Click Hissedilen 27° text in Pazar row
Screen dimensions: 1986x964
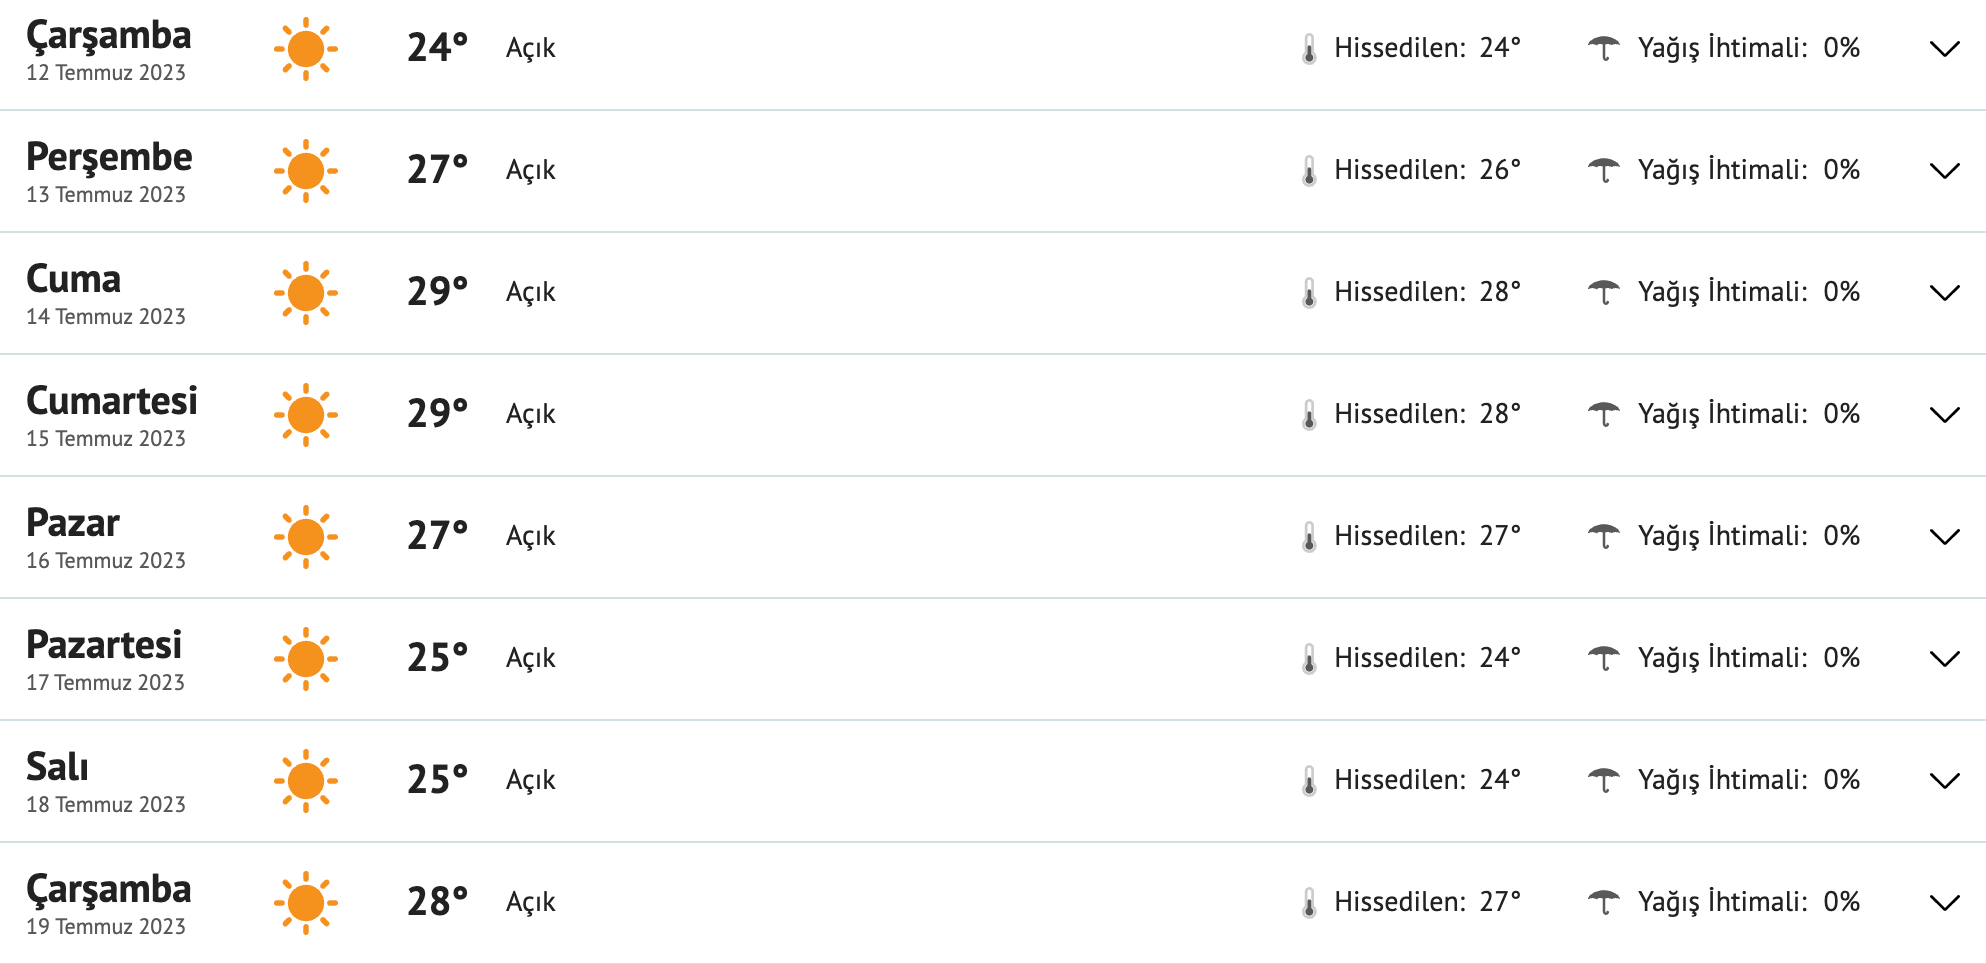[1427, 536]
